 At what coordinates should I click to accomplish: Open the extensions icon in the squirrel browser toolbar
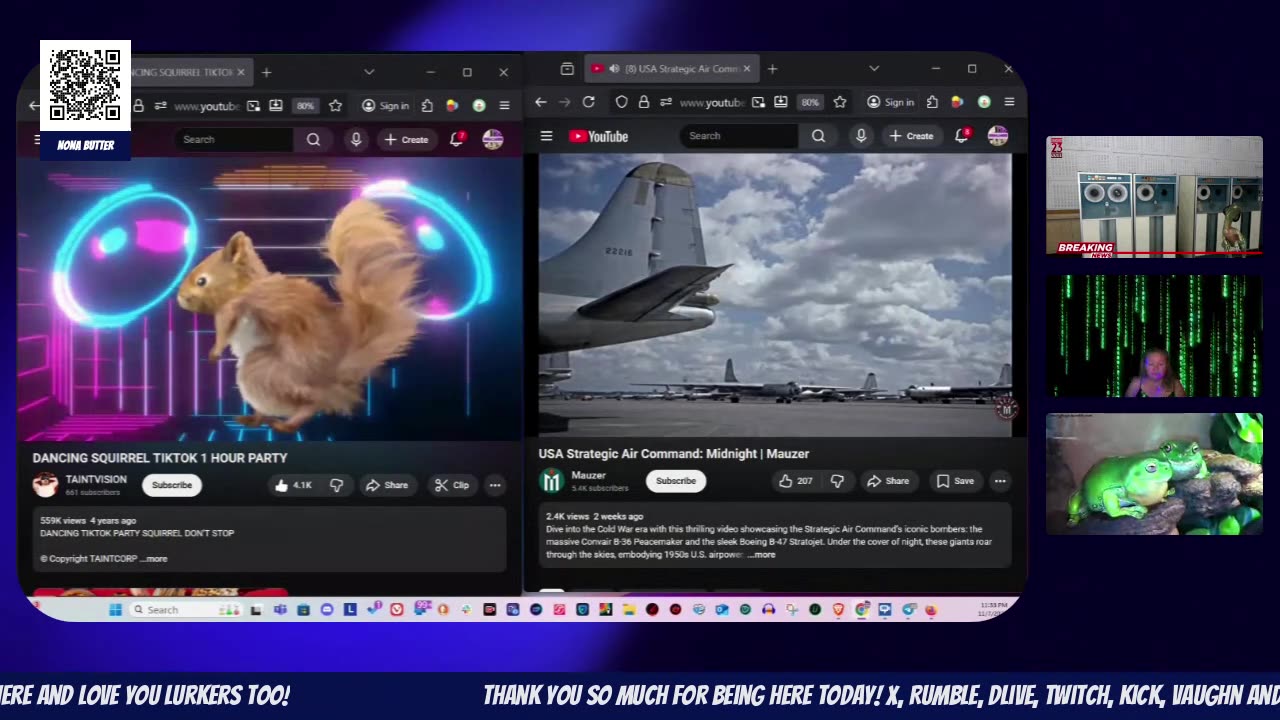[427, 105]
